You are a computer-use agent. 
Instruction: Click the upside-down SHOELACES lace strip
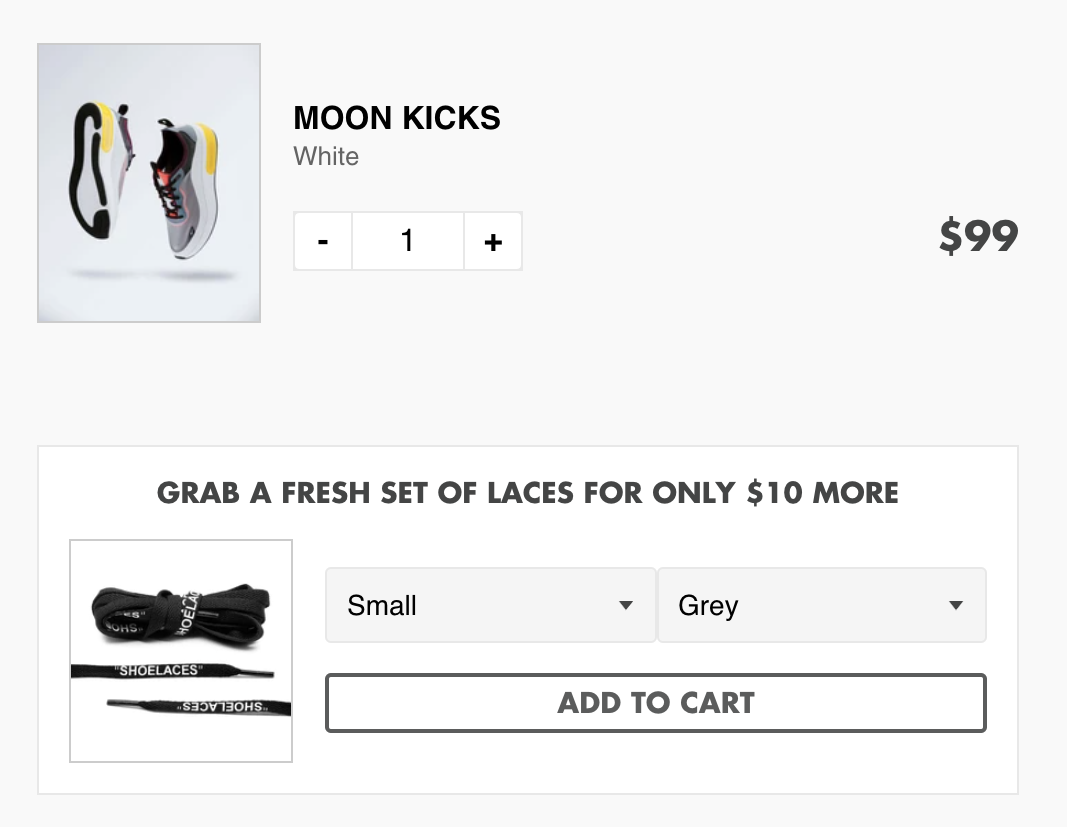coord(200,707)
